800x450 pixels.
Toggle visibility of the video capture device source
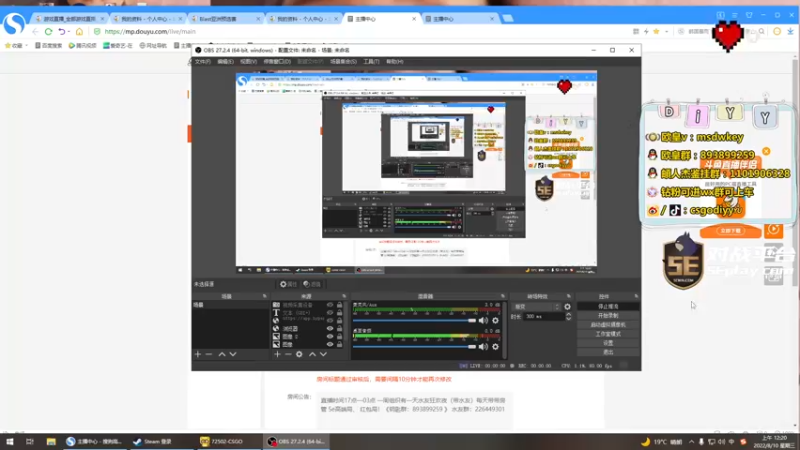330,305
